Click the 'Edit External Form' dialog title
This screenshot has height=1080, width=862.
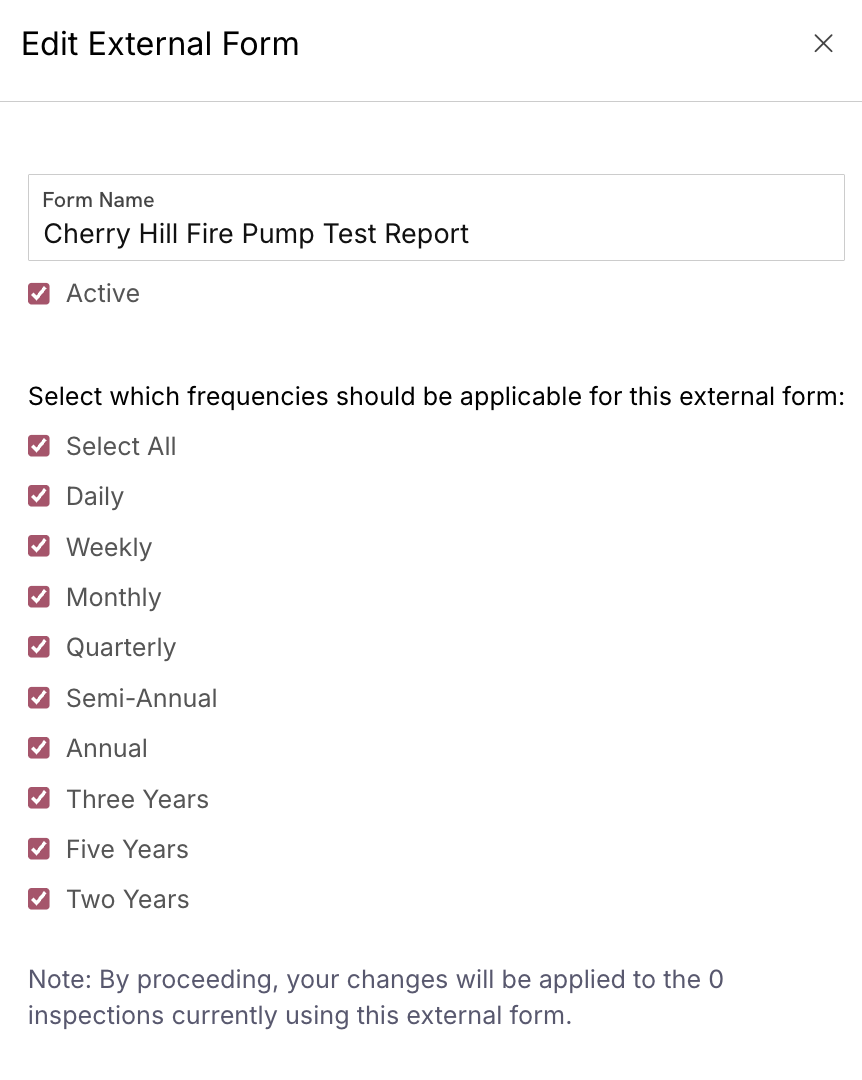pos(160,44)
